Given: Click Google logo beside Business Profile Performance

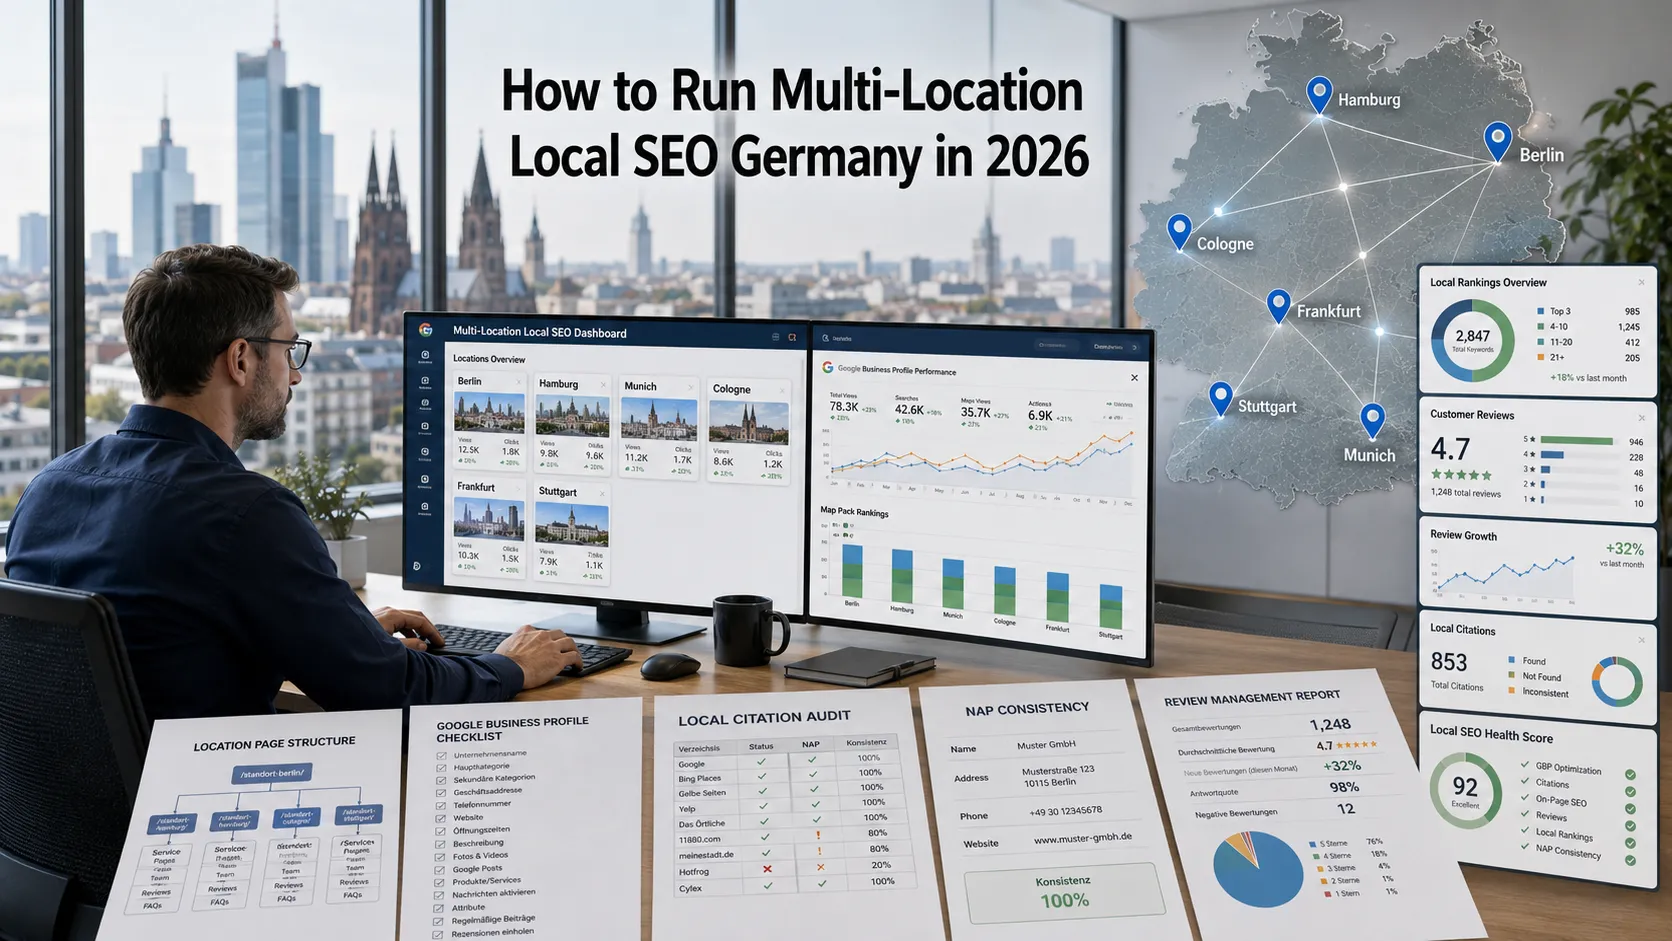Looking at the screenshot, I should click(827, 367).
